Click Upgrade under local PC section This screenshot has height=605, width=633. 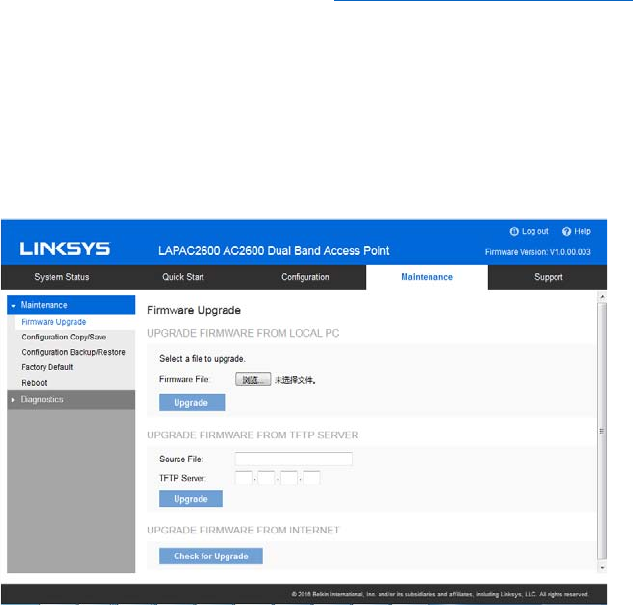[x=192, y=402]
